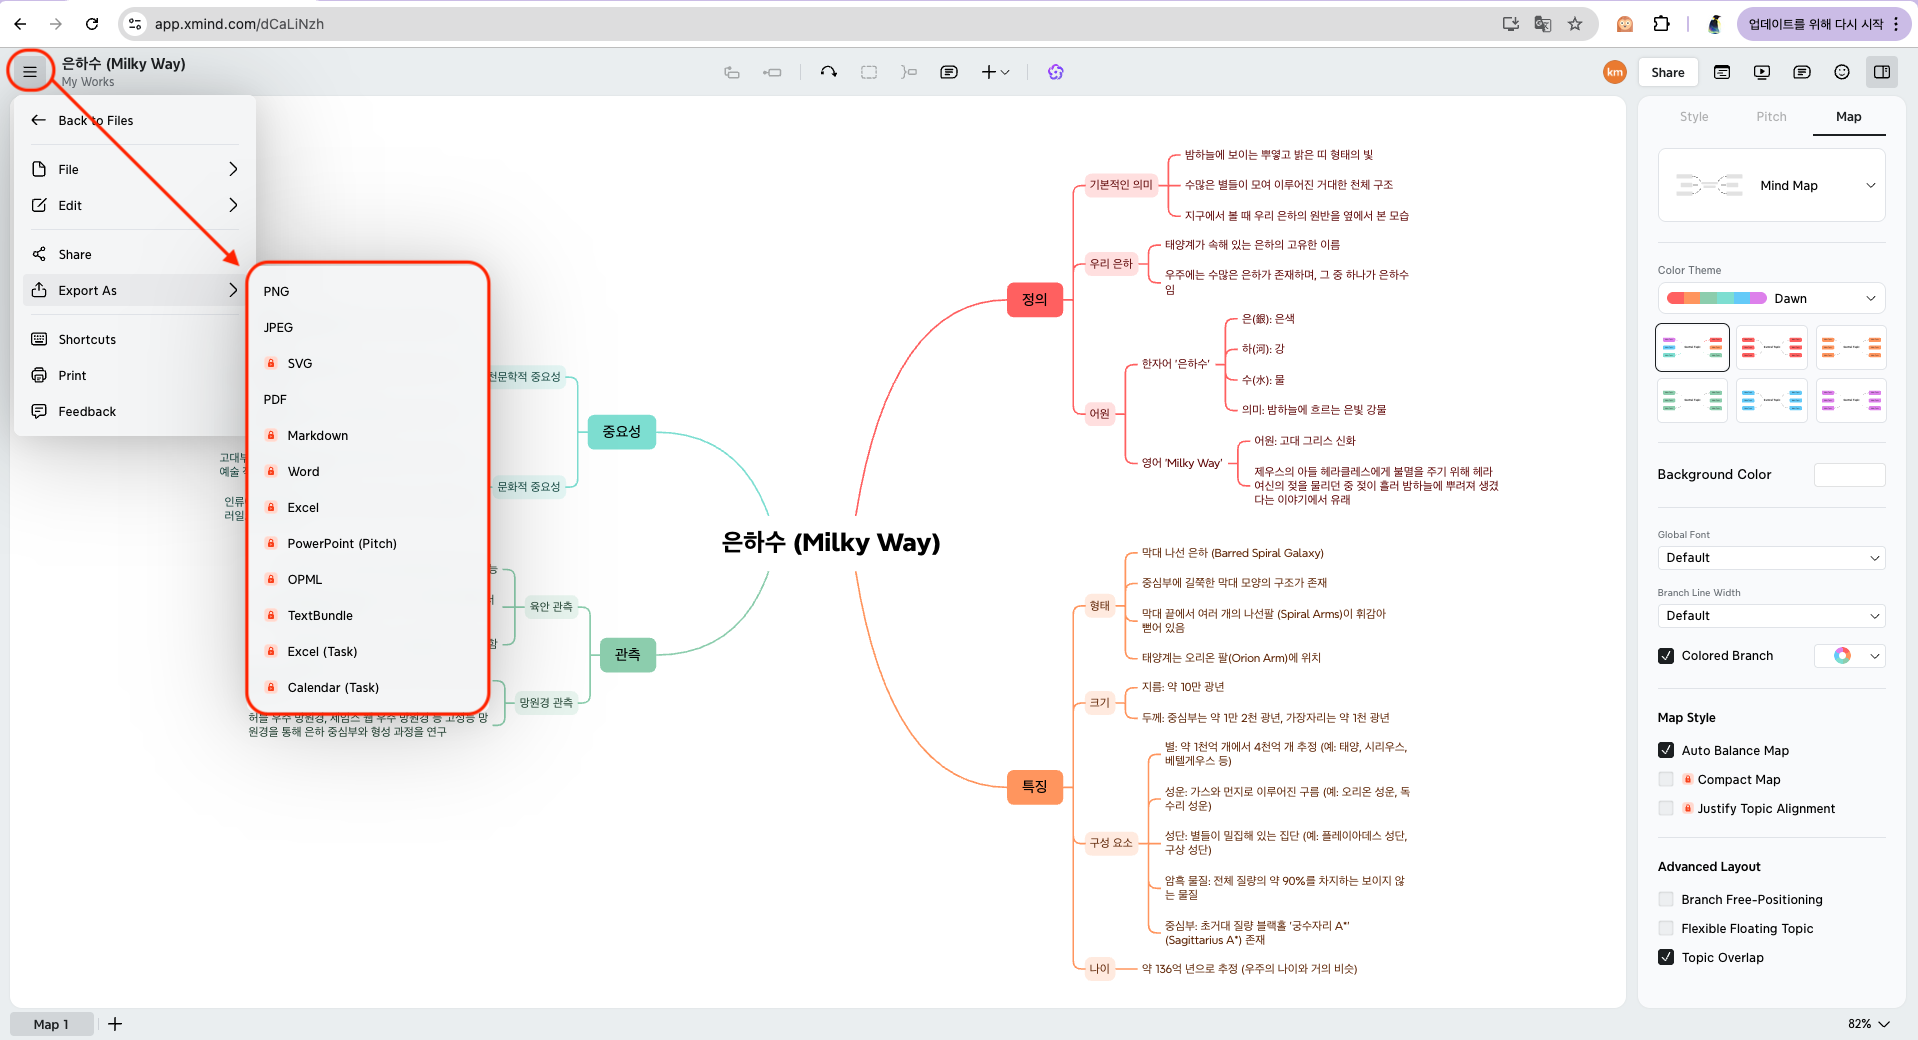Select the Boundary tool
Screen dimensions: 1918x1040
click(x=869, y=72)
